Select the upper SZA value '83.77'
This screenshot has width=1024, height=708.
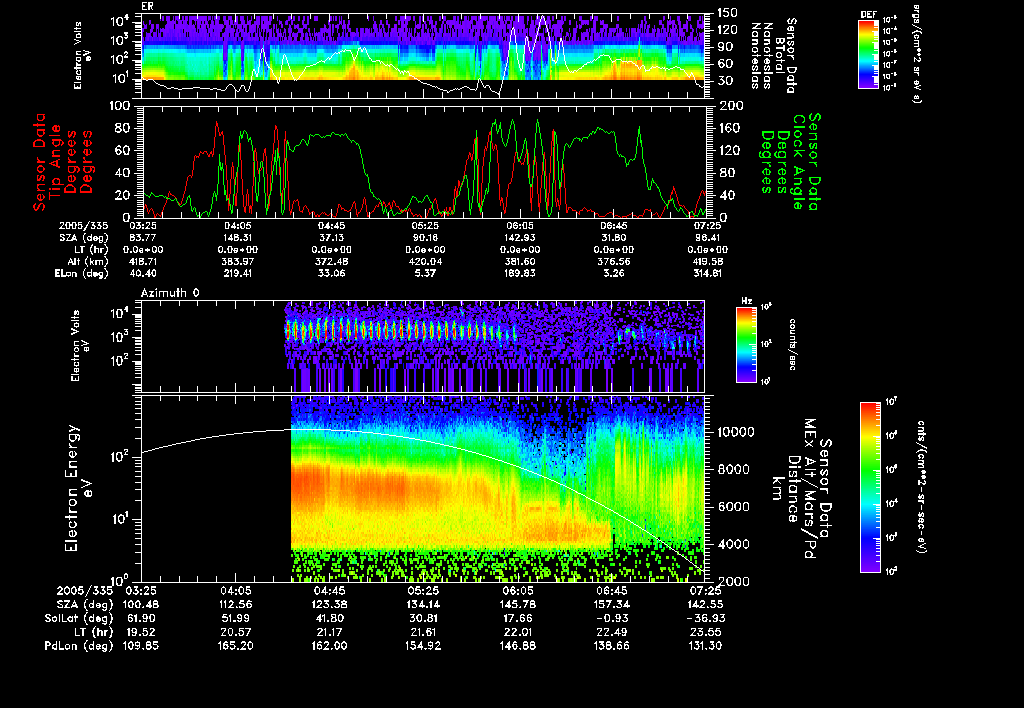[x=144, y=238]
